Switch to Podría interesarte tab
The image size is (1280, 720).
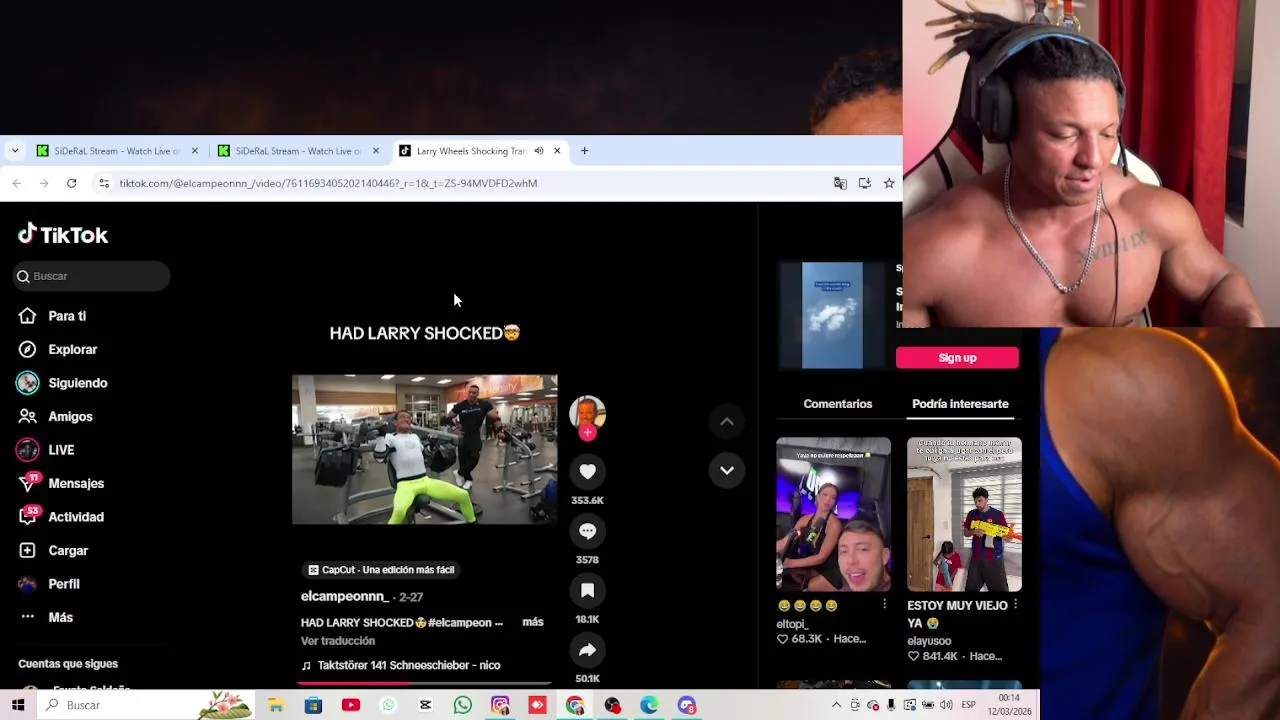[960, 404]
